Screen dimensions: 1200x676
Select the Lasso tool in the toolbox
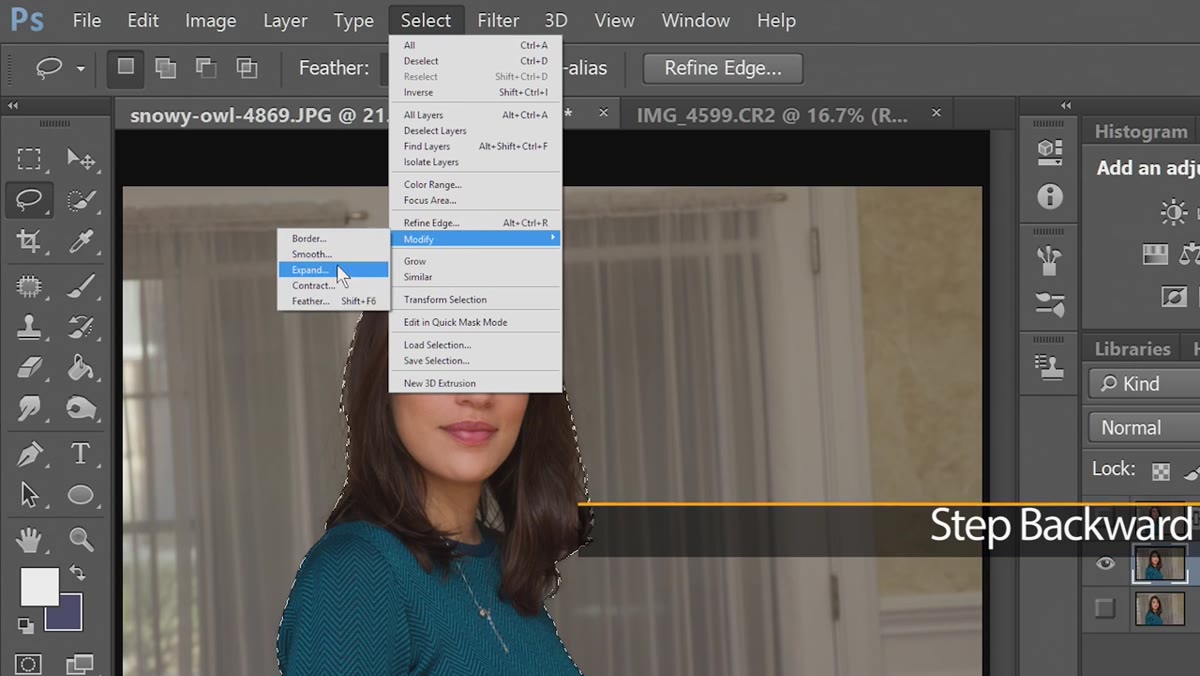click(x=29, y=200)
